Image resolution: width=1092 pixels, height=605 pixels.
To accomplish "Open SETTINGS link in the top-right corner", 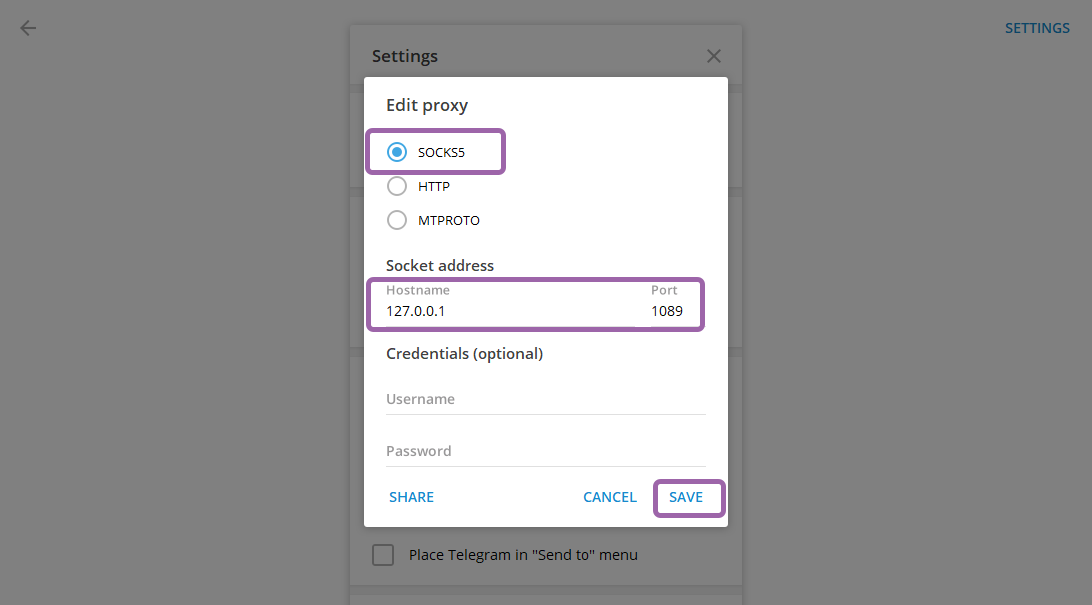I will pyautogui.click(x=1037, y=28).
